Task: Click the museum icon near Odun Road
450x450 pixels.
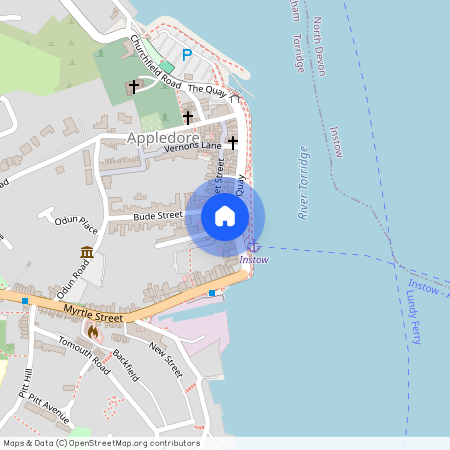Action: [x=87, y=252]
